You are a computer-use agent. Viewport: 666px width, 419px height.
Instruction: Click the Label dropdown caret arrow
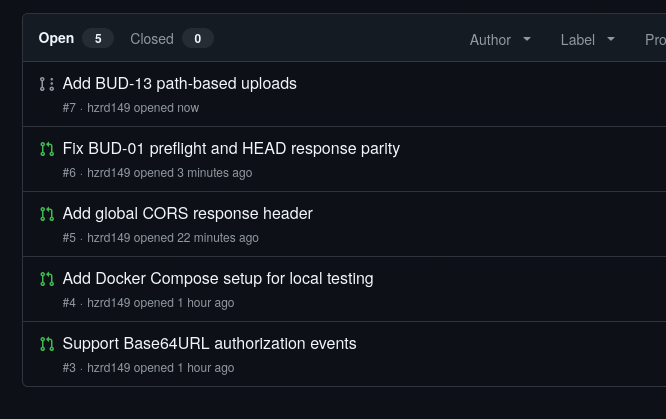611,39
